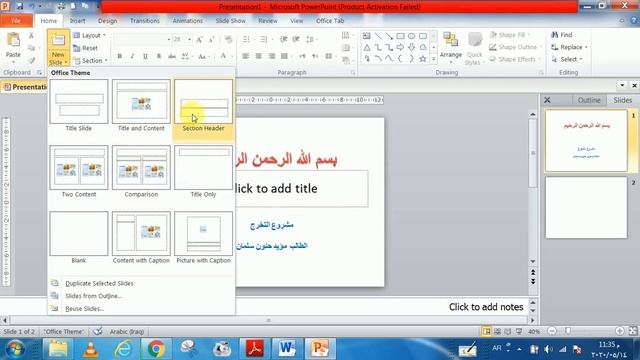Screen dimensions: 640x360
Task: Select the oval shape icon
Action: tap(411, 36)
